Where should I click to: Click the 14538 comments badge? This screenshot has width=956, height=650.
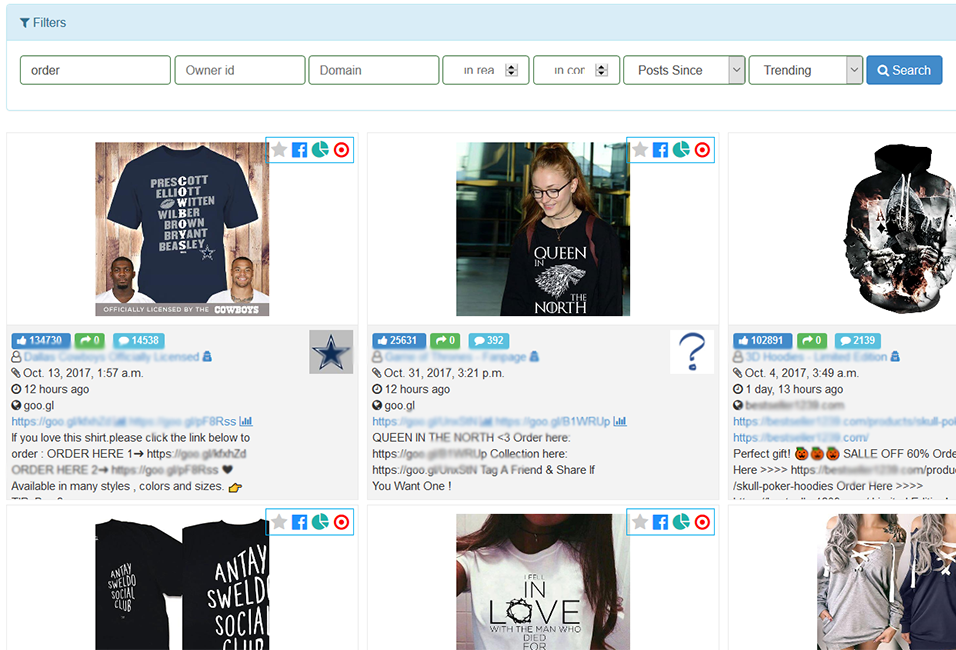(x=138, y=340)
